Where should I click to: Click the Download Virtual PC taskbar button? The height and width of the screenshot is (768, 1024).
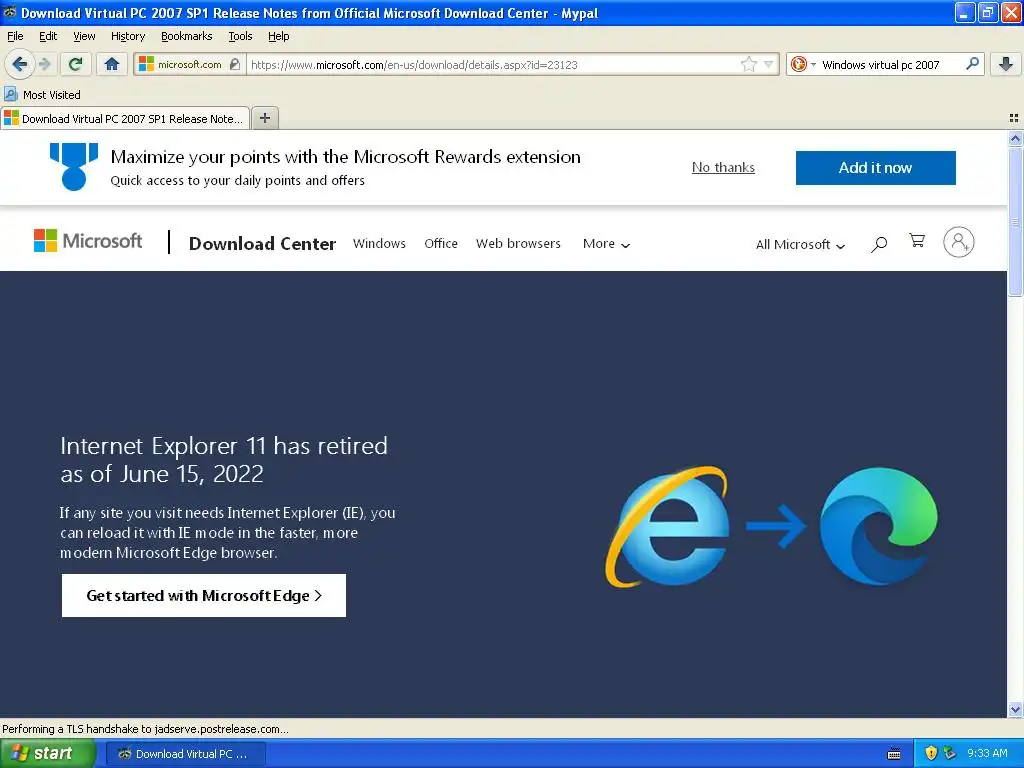pos(185,754)
